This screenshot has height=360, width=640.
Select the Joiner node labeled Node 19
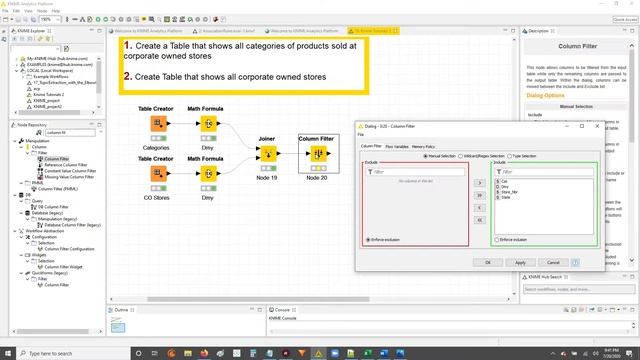point(268,153)
